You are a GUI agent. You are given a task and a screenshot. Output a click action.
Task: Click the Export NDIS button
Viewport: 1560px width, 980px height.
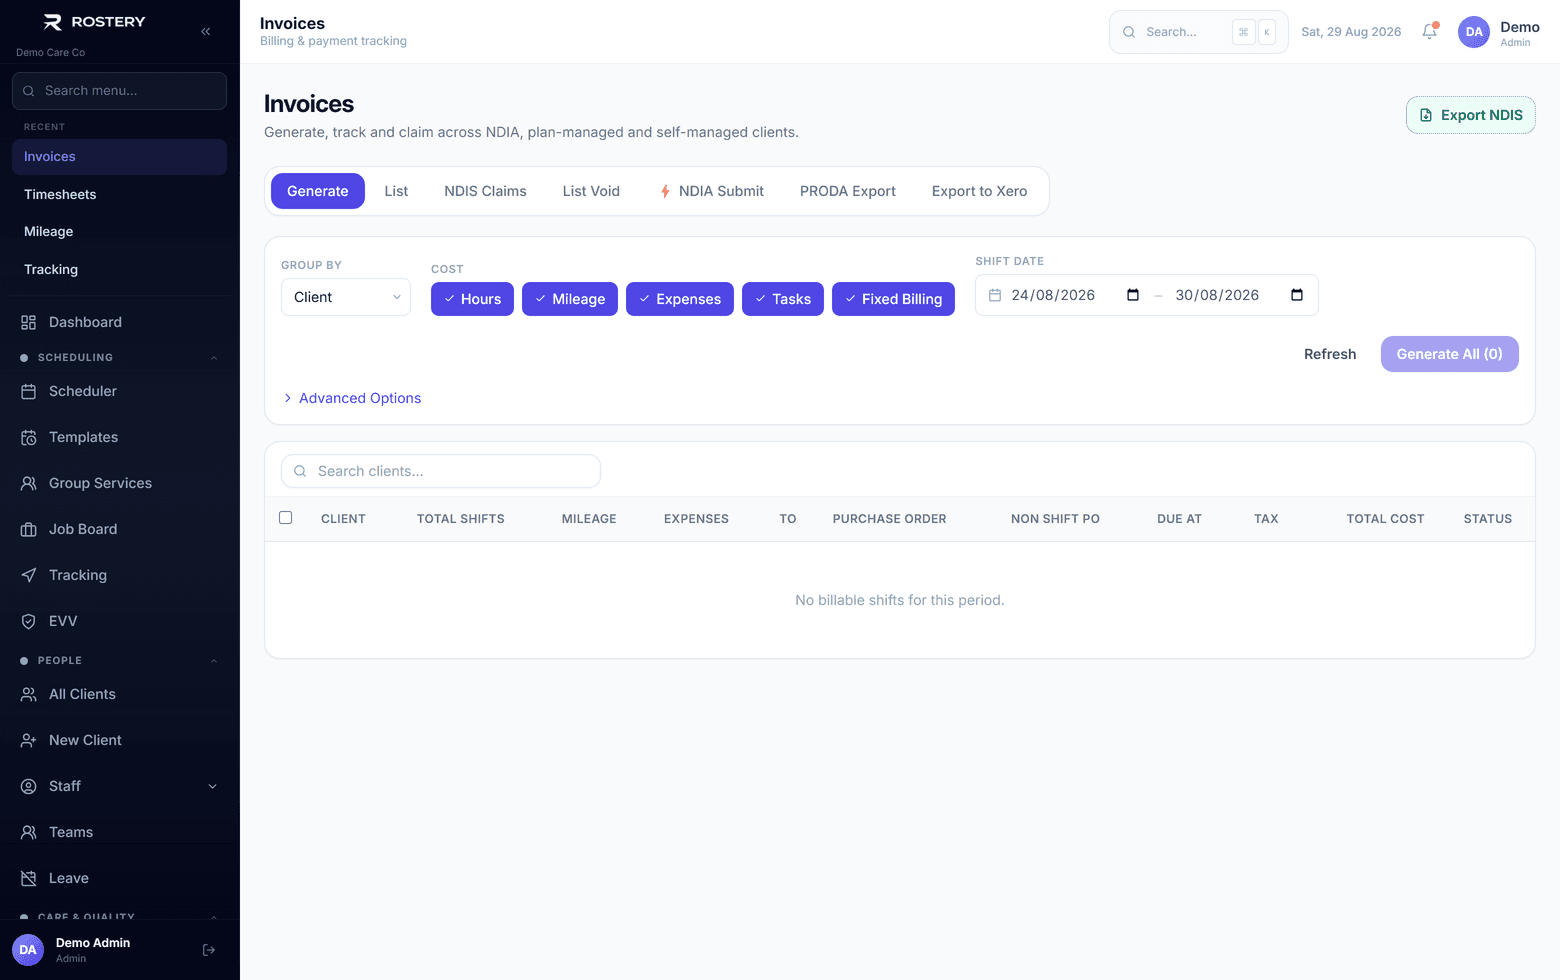[1471, 115]
